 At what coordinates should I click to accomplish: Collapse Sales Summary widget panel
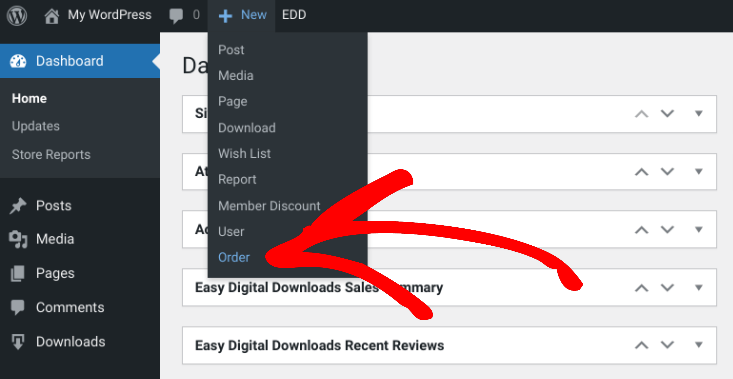pos(699,287)
